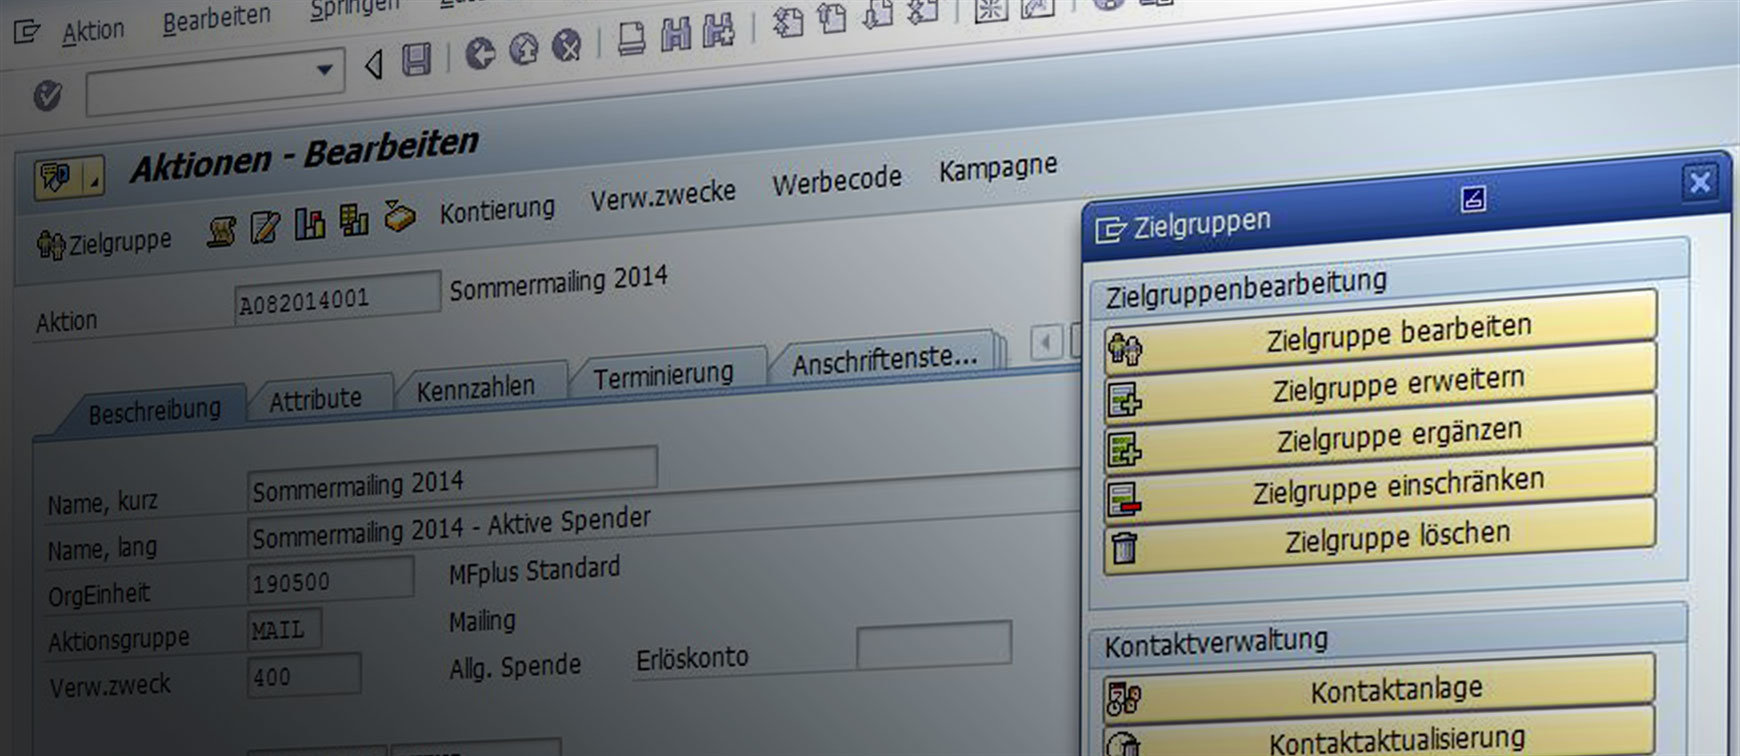Click 'Sommermailing 2014' text beside Aktion field
This screenshot has width=1740, height=756.
[558, 284]
